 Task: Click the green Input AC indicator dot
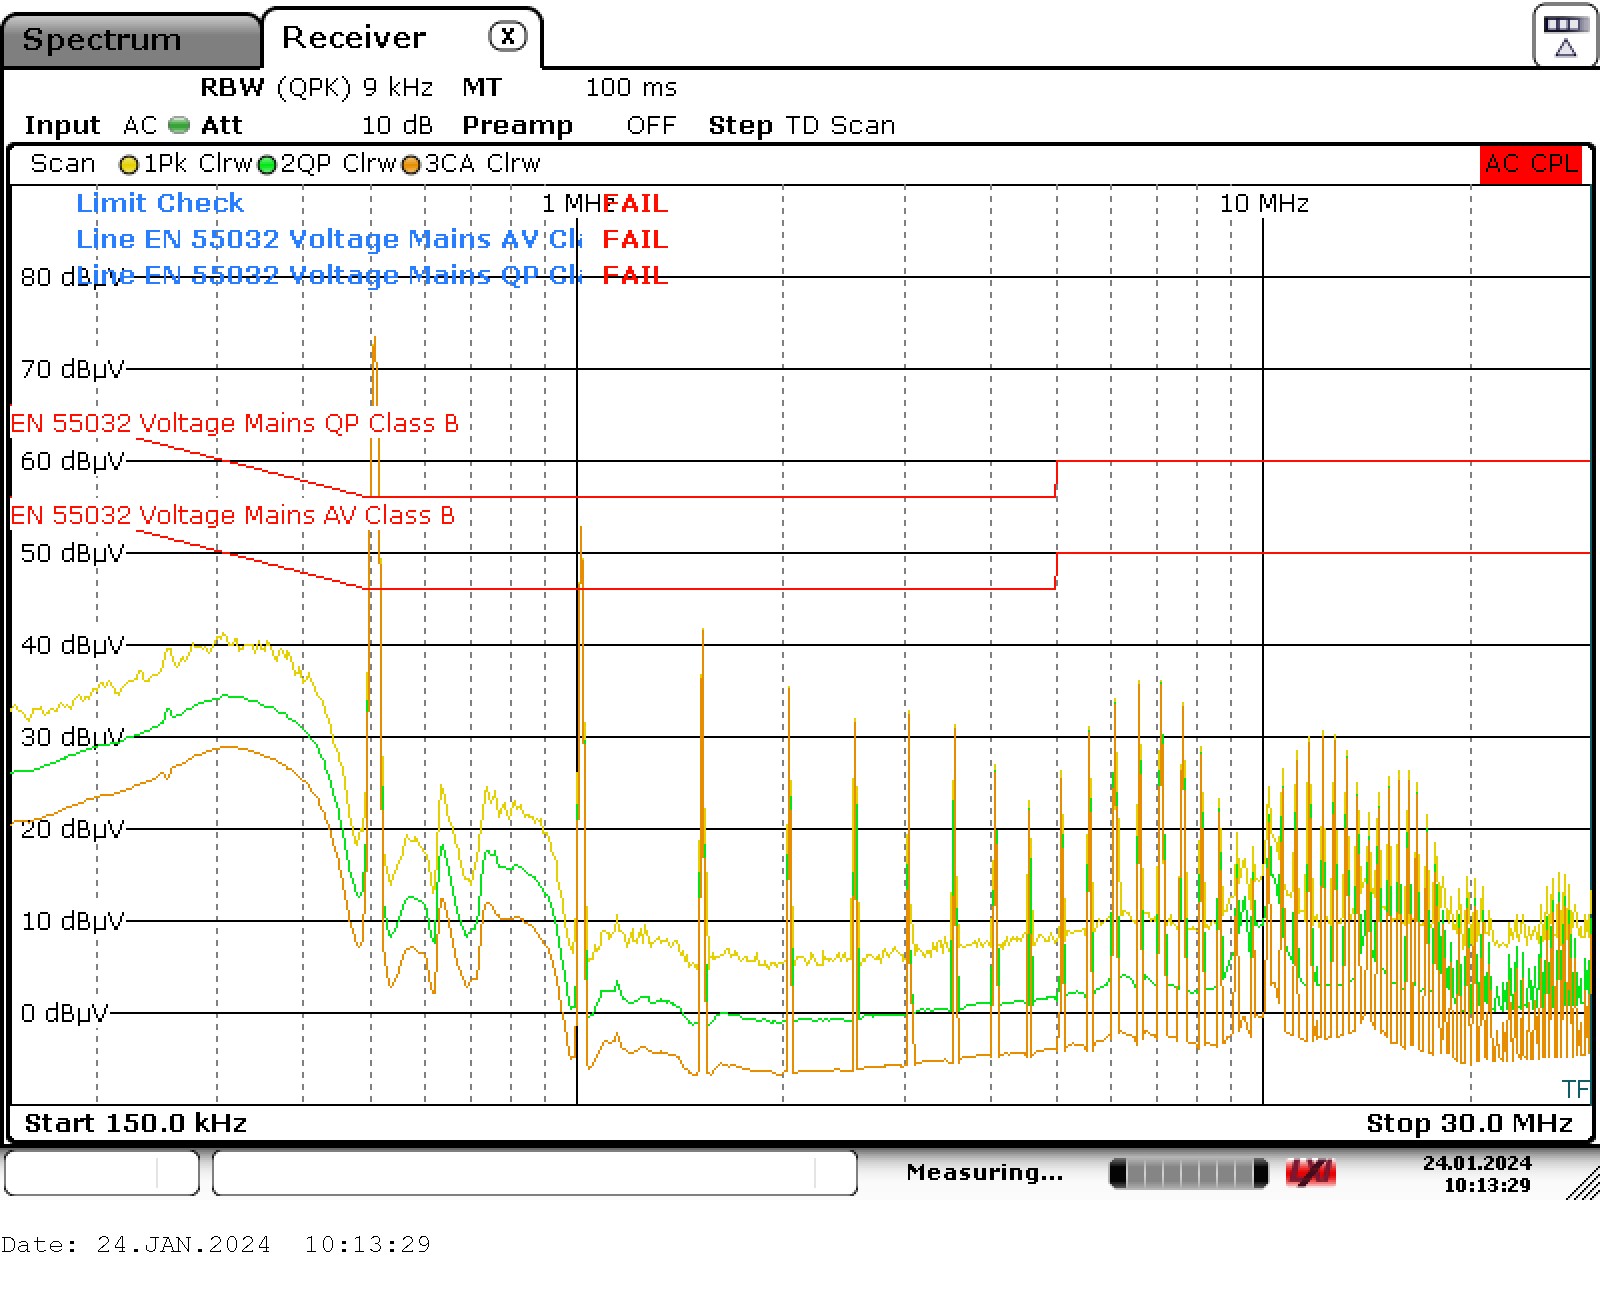(x=179, y=126)
